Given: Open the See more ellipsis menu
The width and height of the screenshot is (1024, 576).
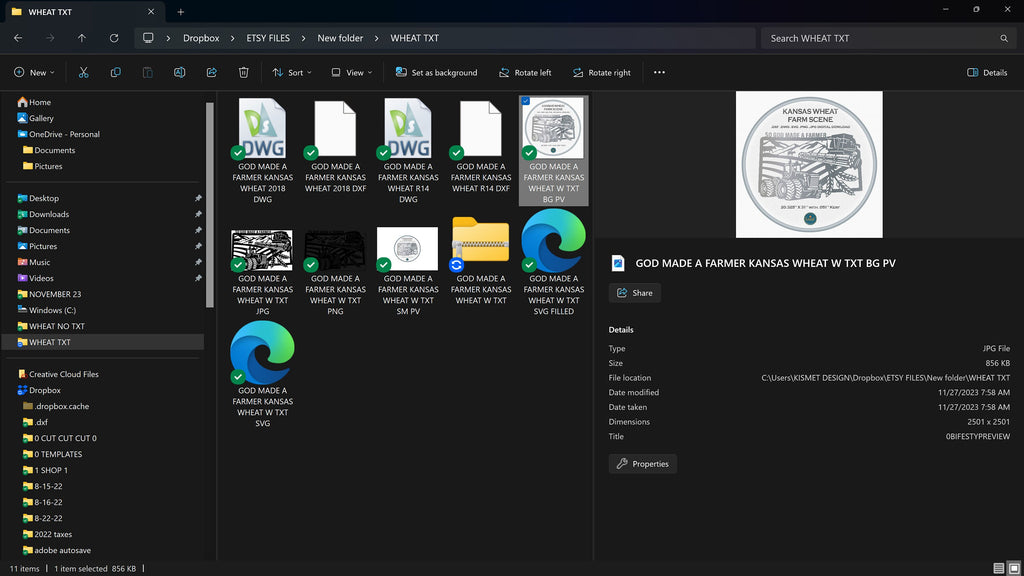Looking at the screenshot, I should coord(660,72).
